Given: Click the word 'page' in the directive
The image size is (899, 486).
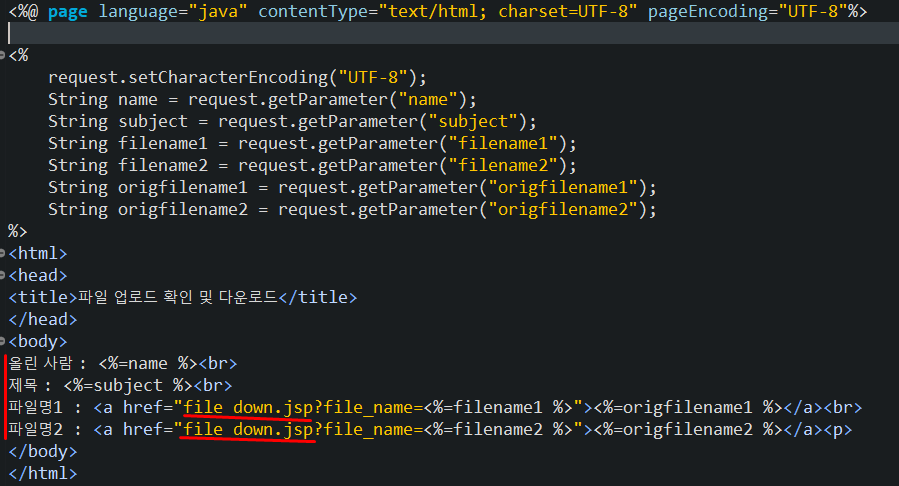Looking at the screenshot, I should tap(68, 11).
